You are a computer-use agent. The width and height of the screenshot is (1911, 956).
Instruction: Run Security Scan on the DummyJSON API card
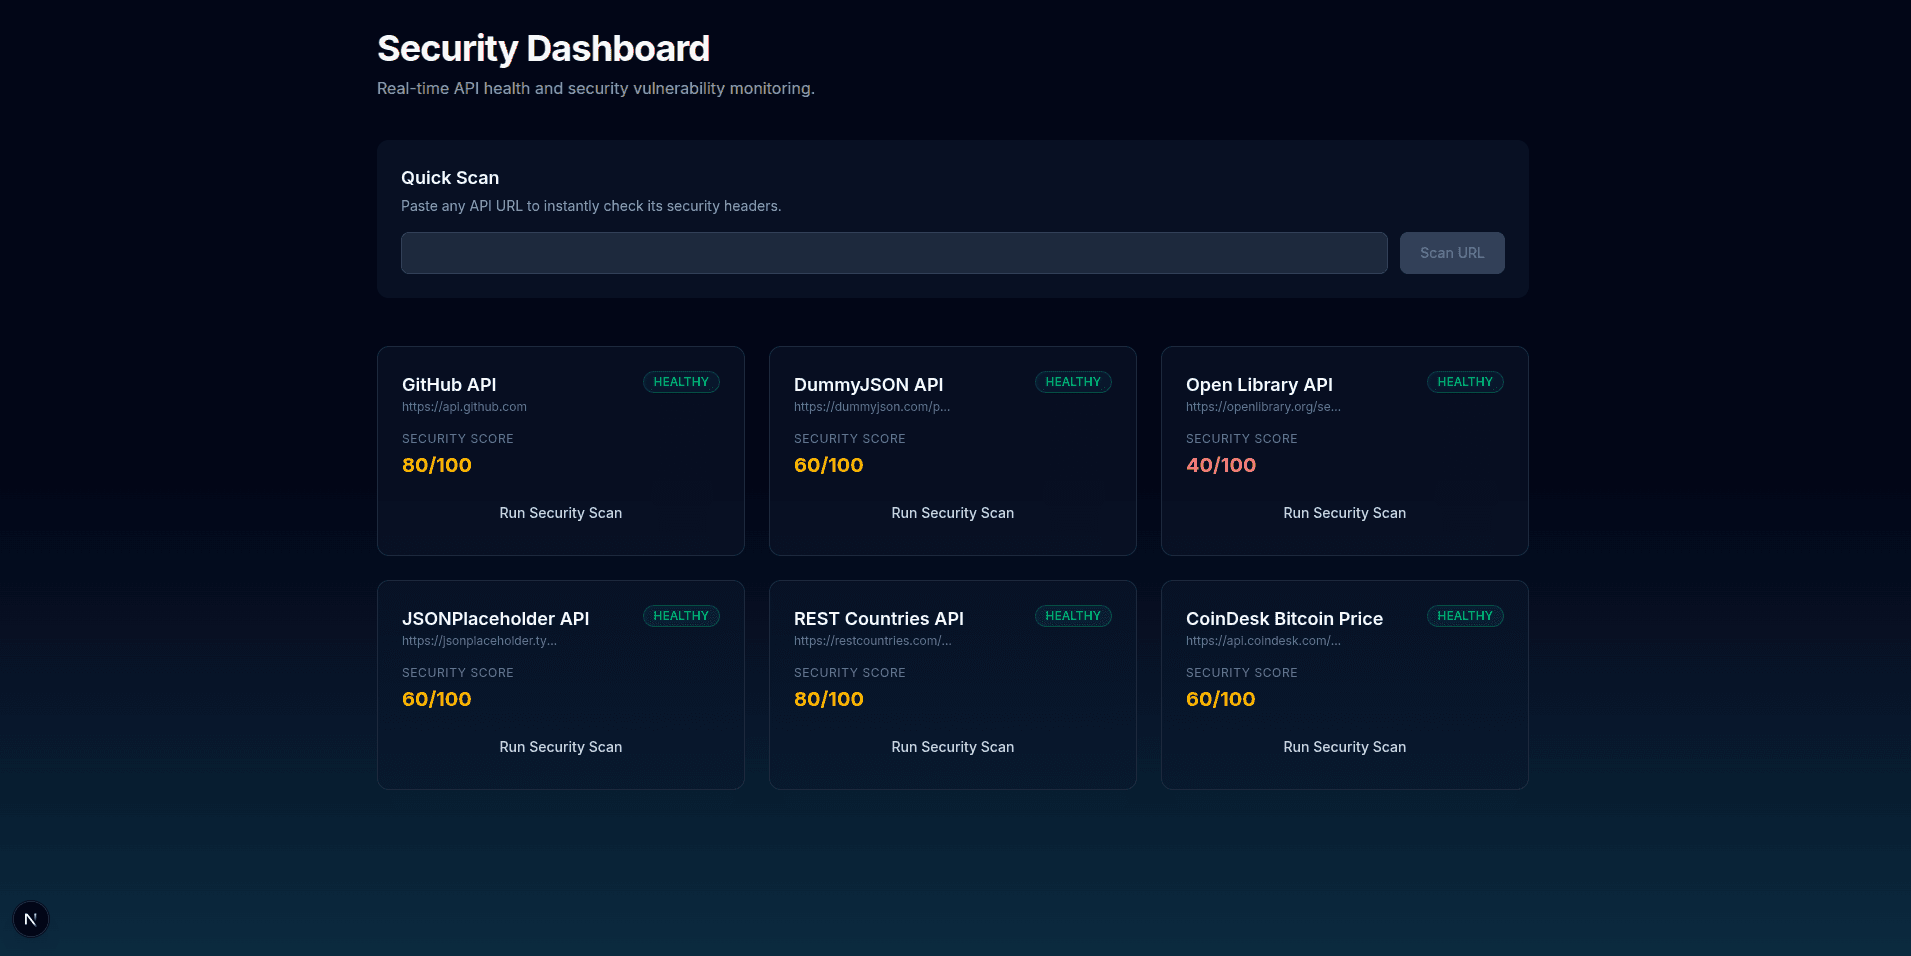(952, 512)
